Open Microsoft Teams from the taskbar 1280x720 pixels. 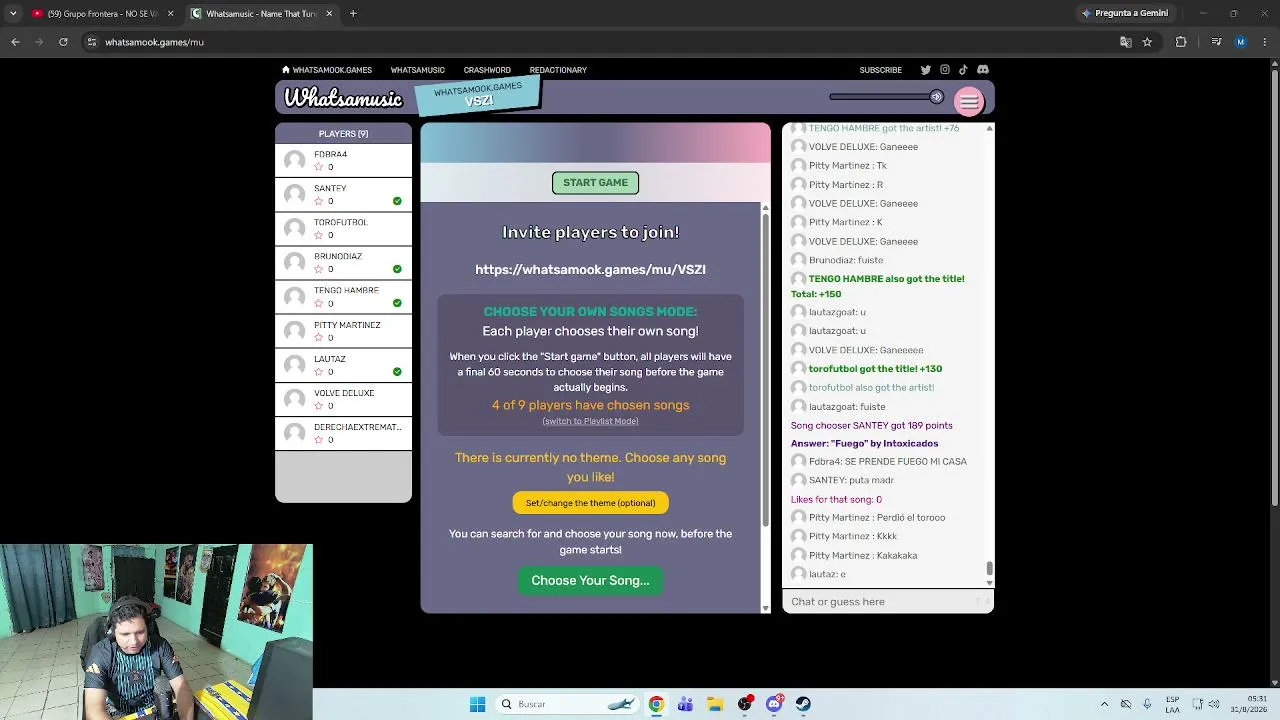685,704
